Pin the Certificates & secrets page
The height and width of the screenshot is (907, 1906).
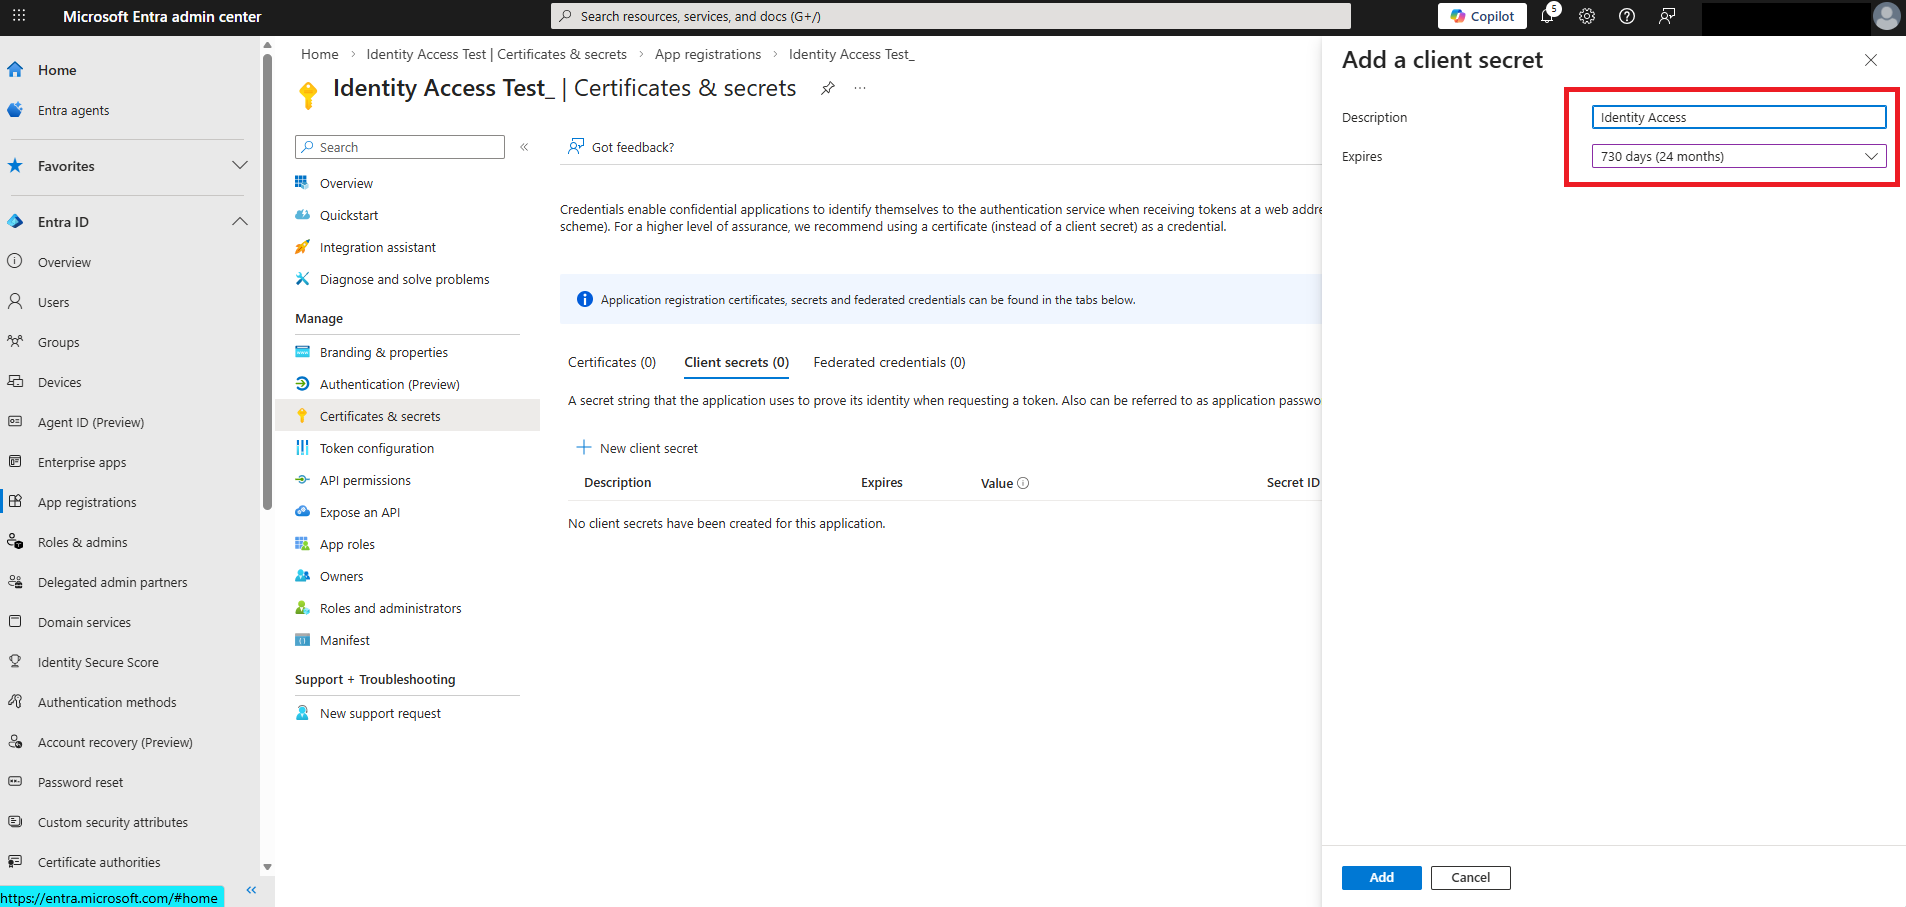point(828,88)
